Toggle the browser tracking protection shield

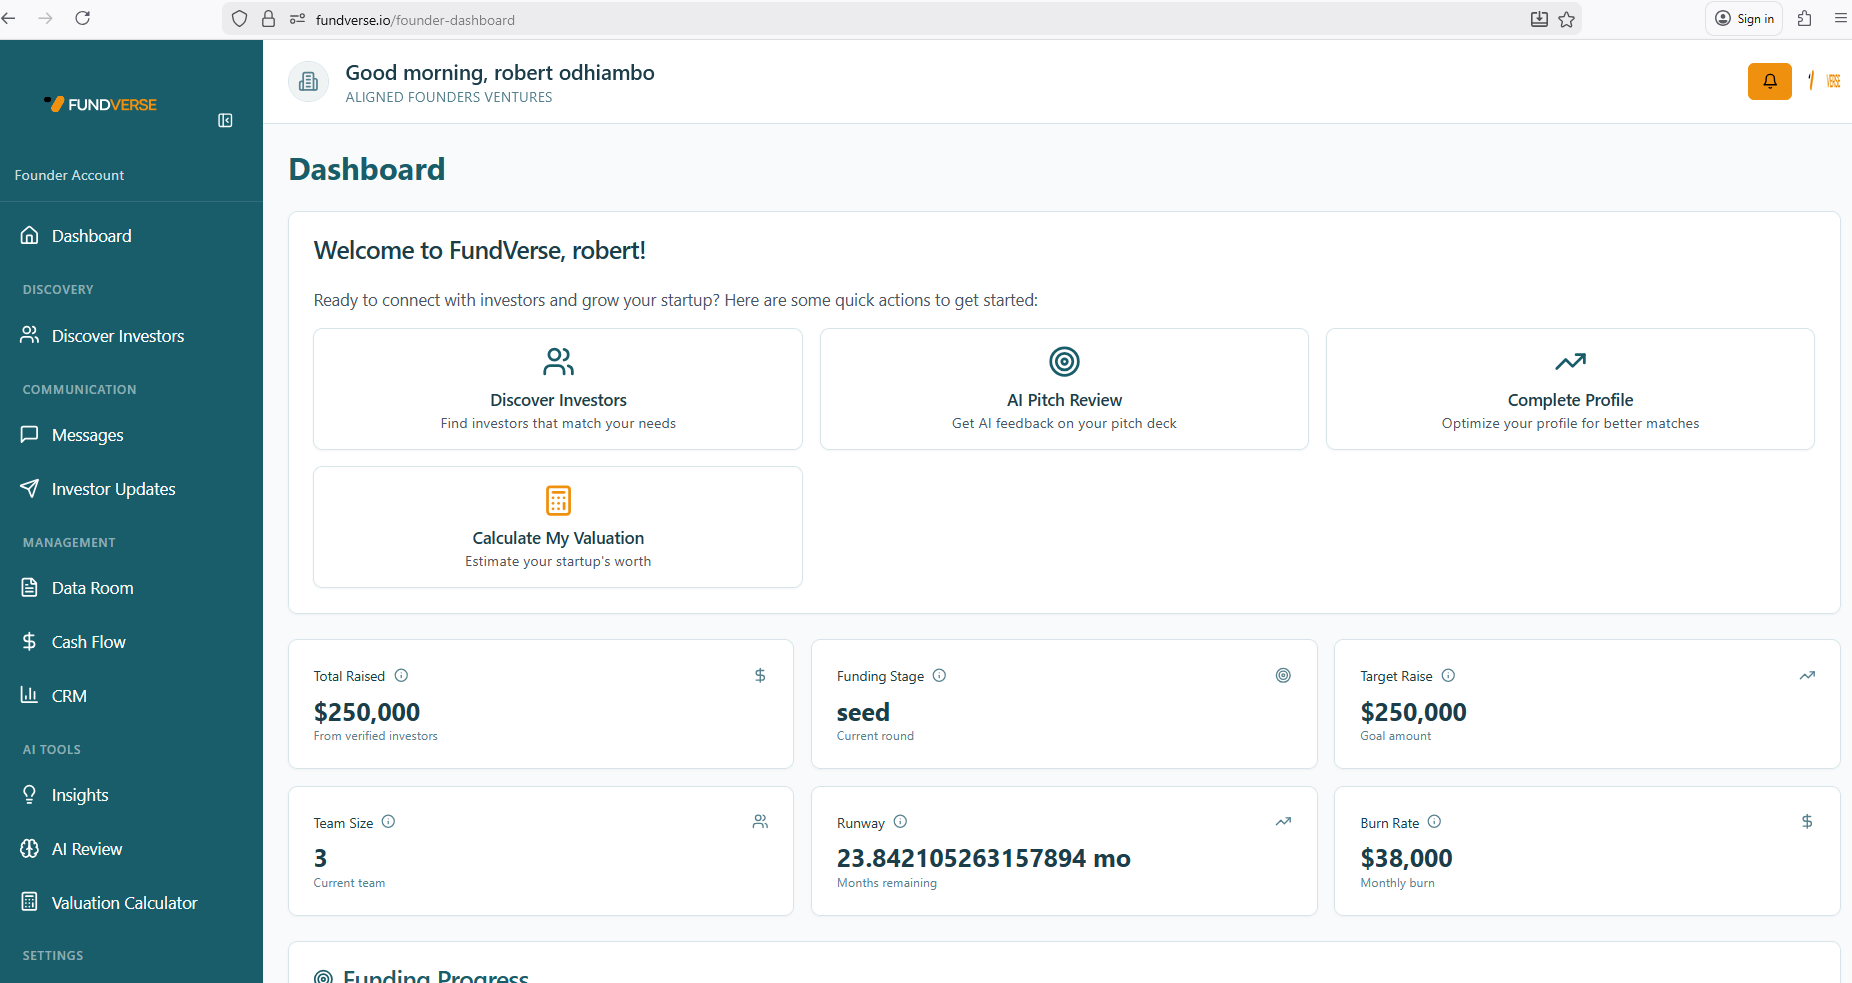[x=239, y=19]
